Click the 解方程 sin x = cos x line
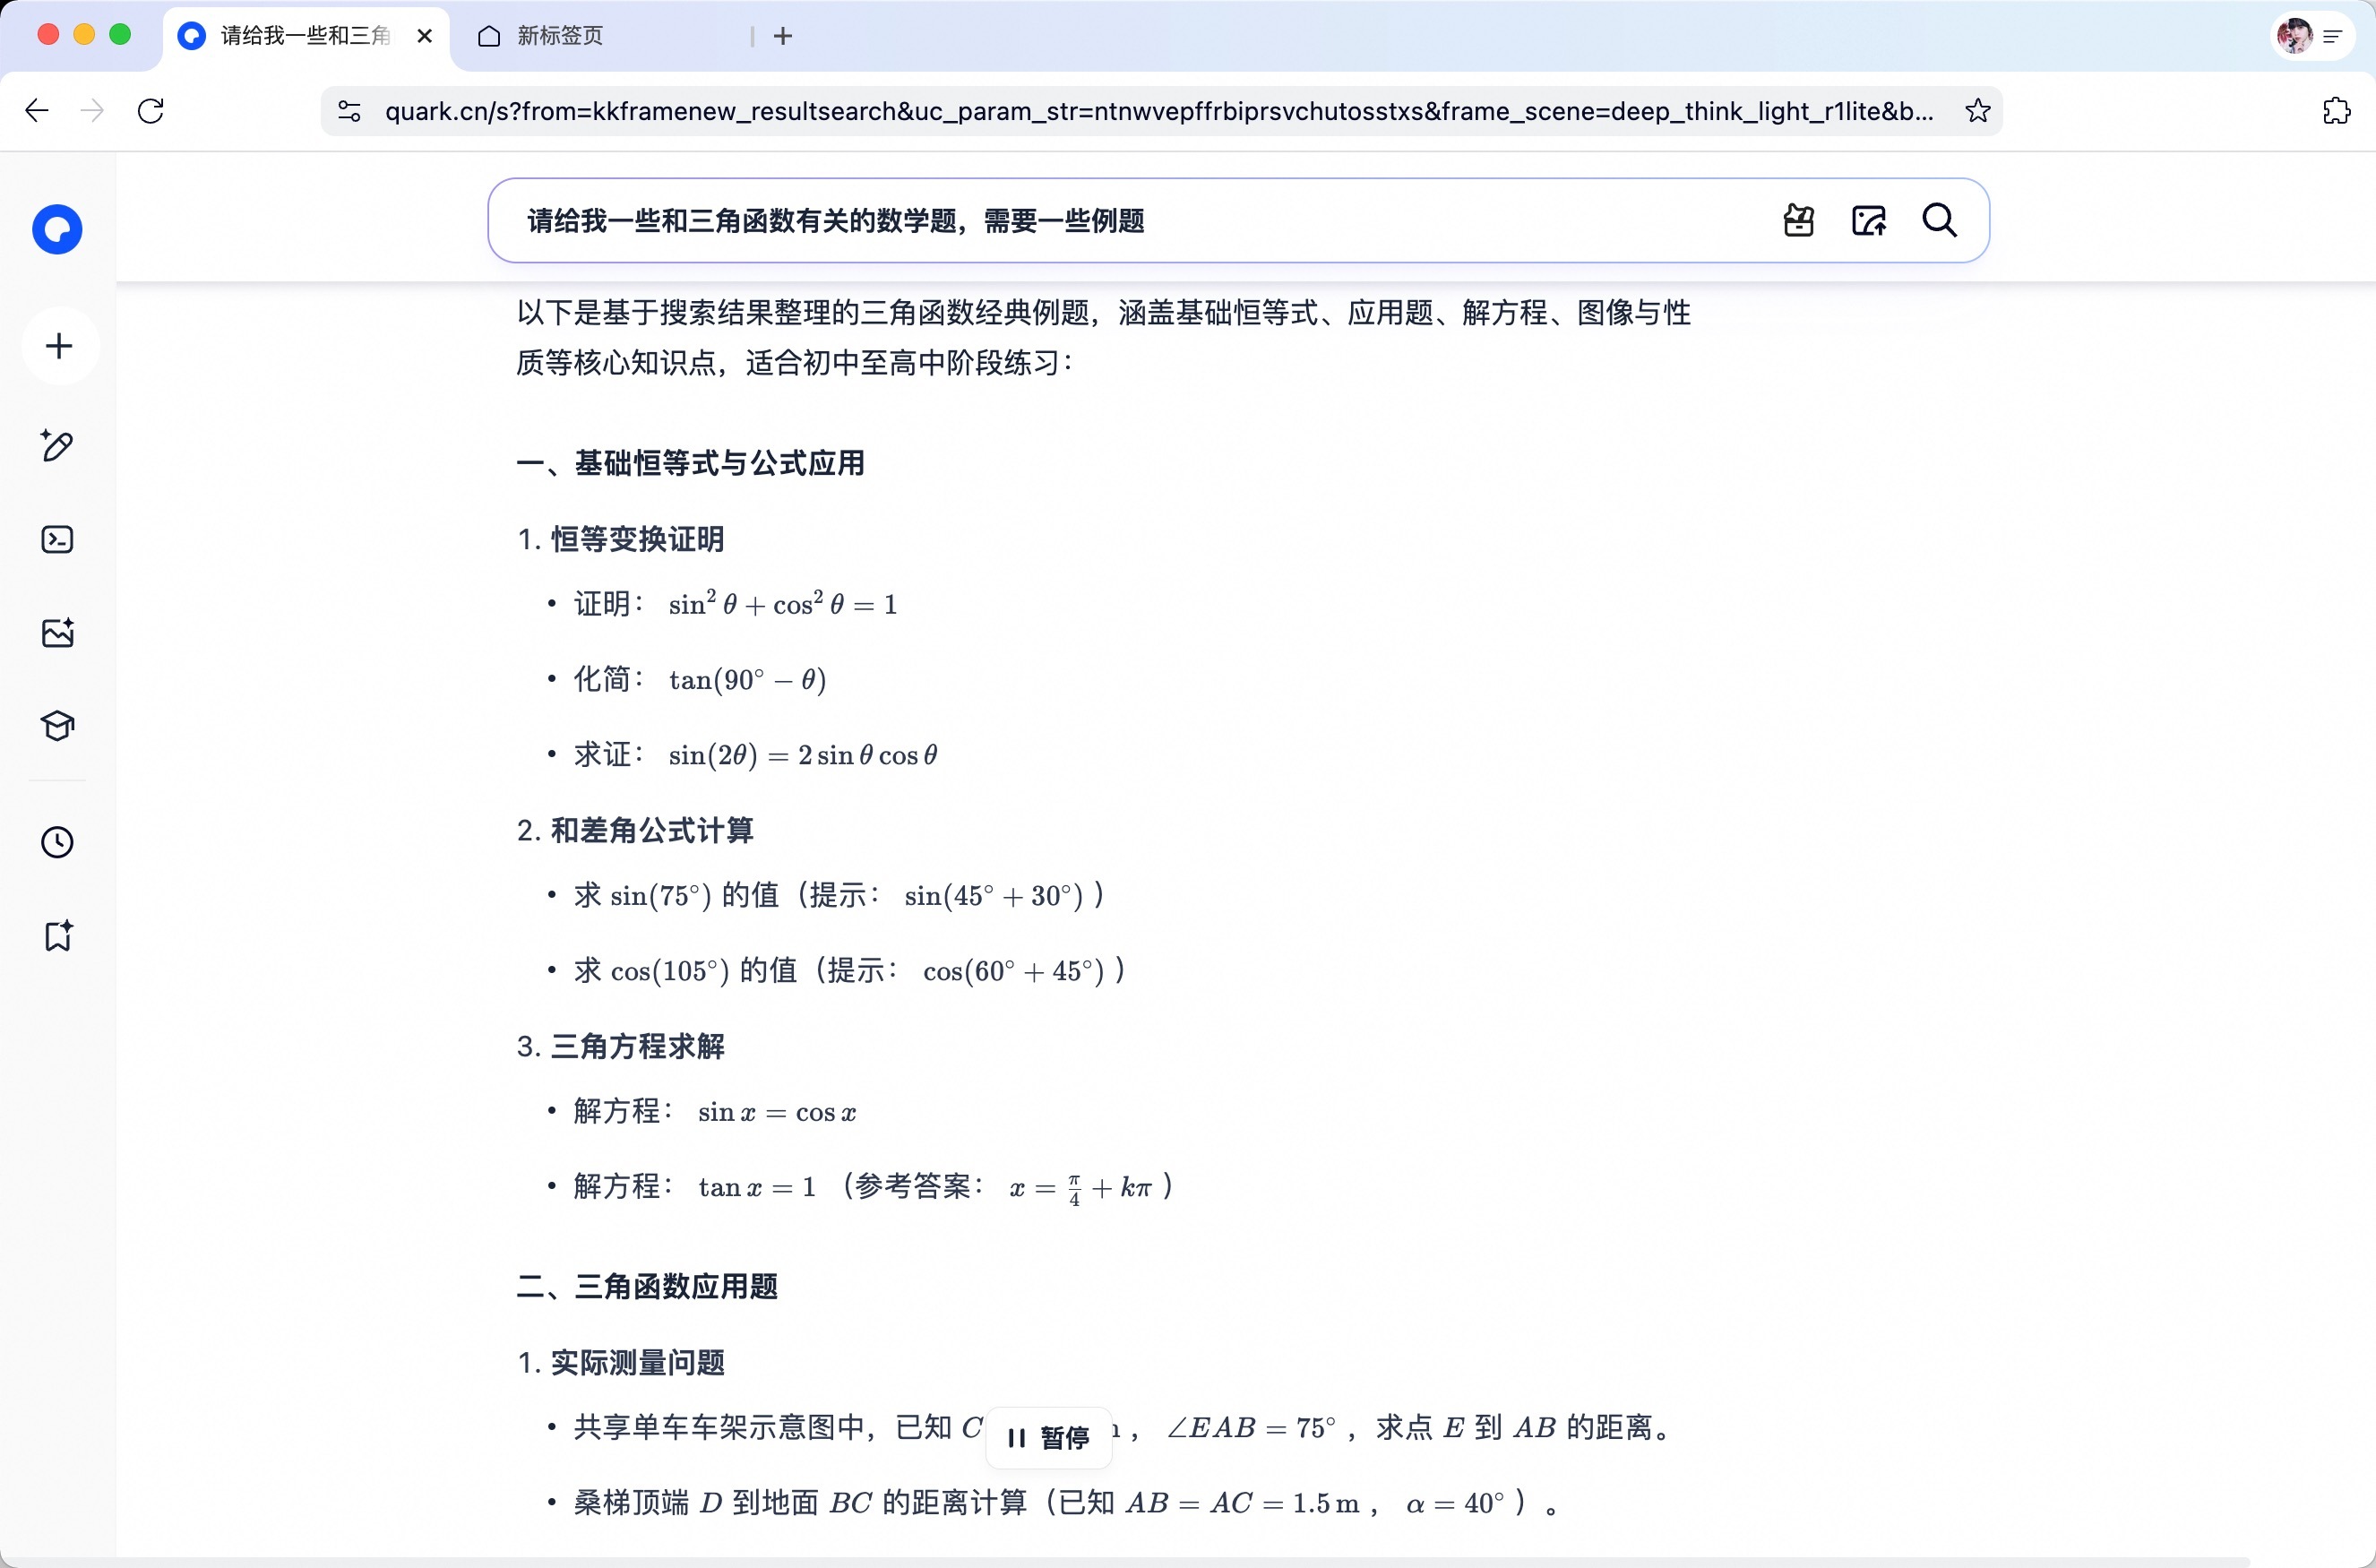 [x=715, y=1111]
